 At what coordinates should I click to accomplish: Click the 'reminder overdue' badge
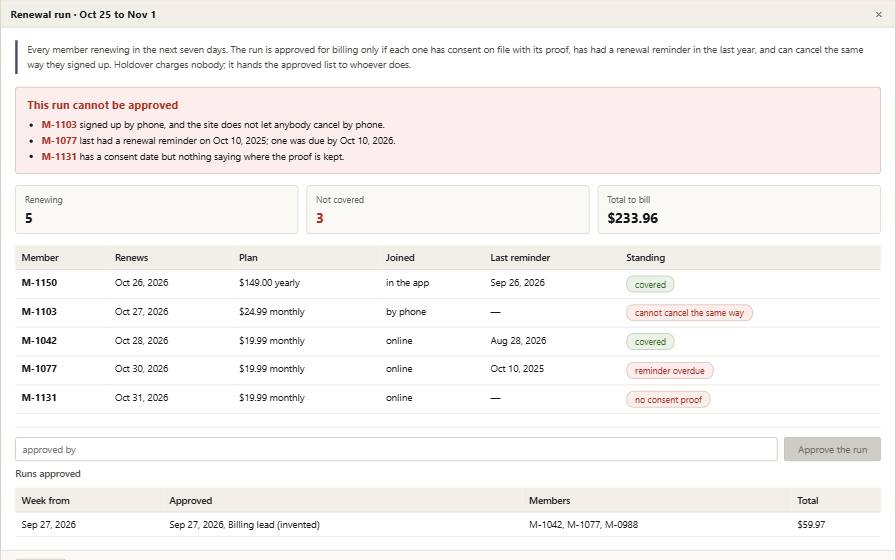click(670, 371)
